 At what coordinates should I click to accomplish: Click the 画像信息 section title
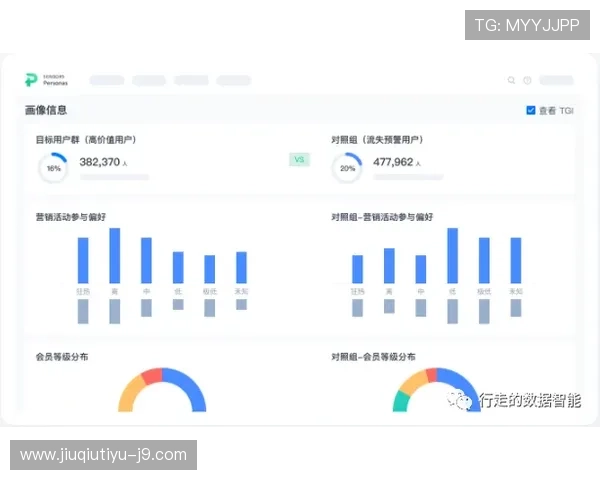(46, 110)
